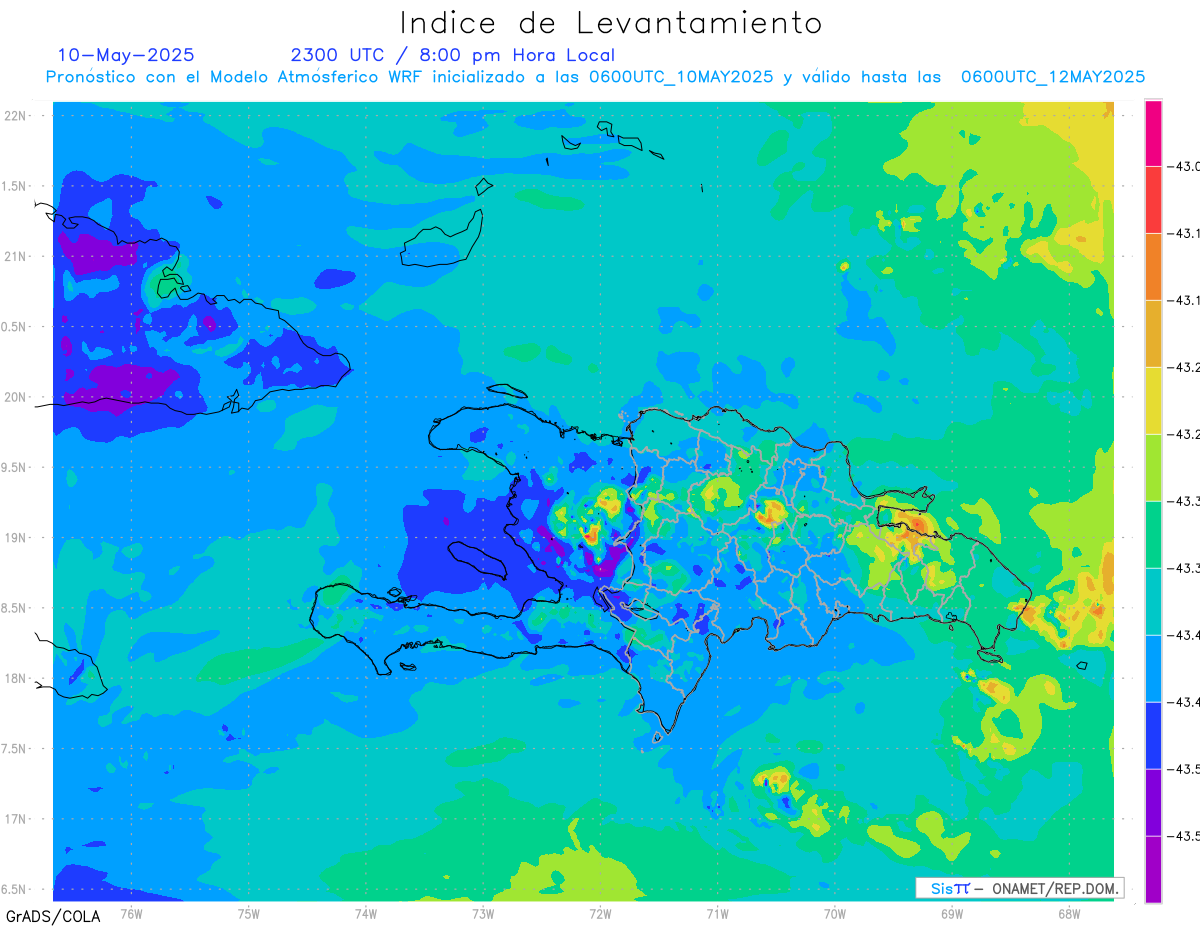
Task: Select the date text 10-May-2025
Action: (x=126, y=55)
